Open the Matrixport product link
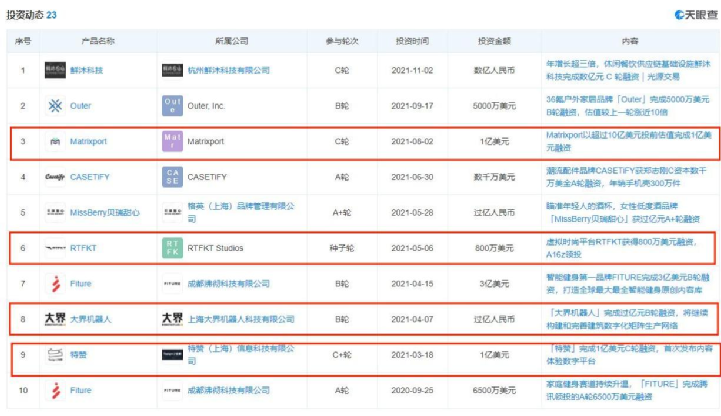721x416 pixels. click(88, 141)
